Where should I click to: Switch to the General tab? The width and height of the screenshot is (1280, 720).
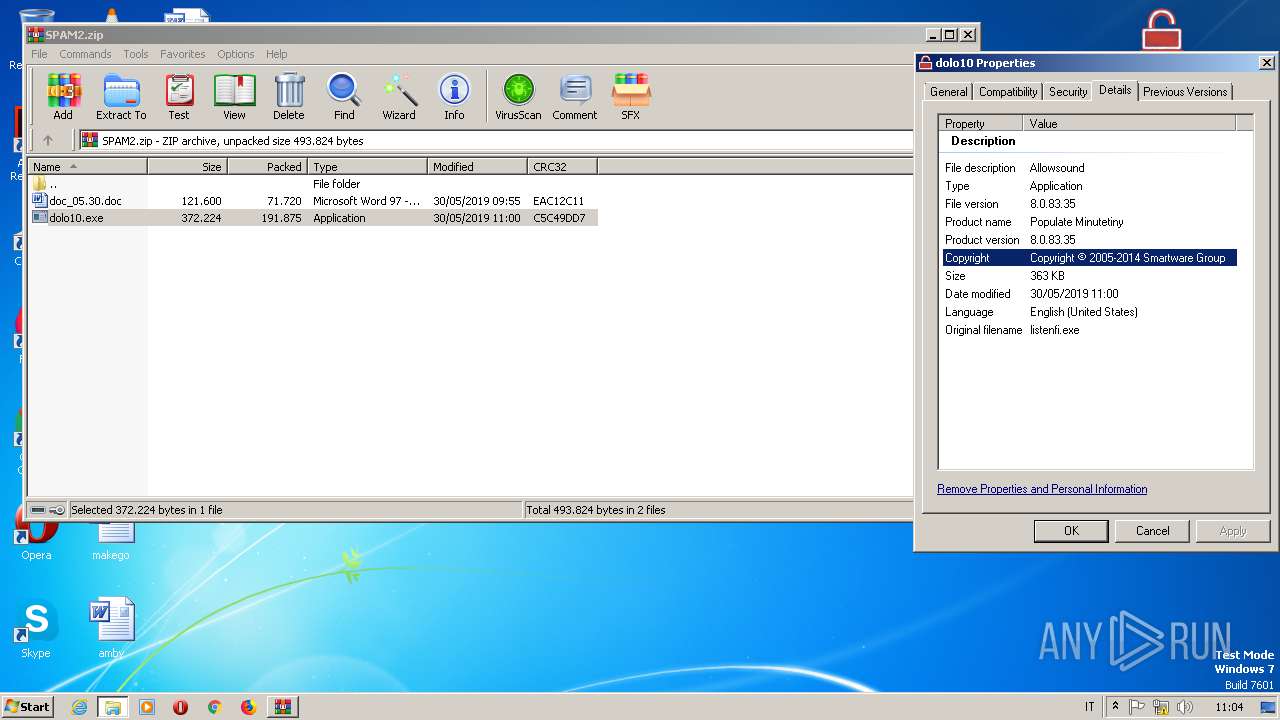point(948,91)
